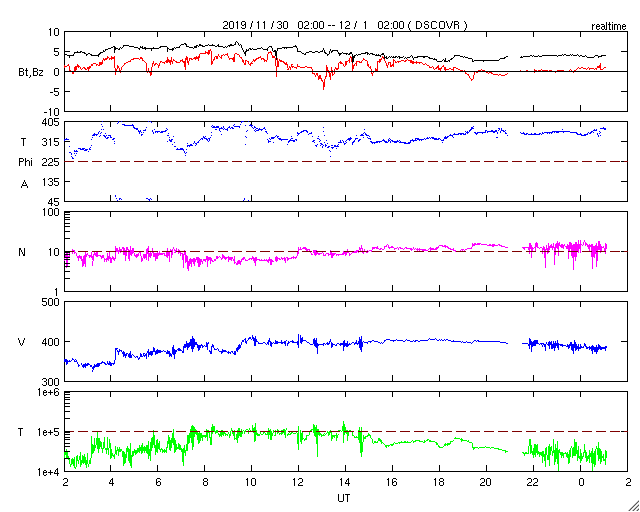Click the "8" hour tick label
640x512 pixels.
(205, 483)
